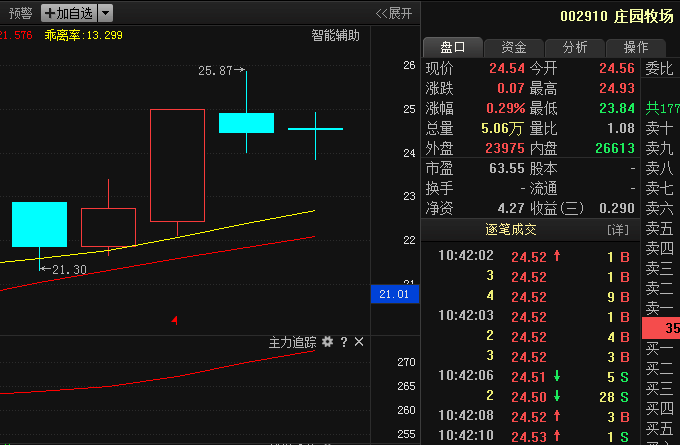The width and height of the screenshot is (680, 445).
Task: Select the 10:42:06 trade at 24.51
Action: tap(533, 376)
